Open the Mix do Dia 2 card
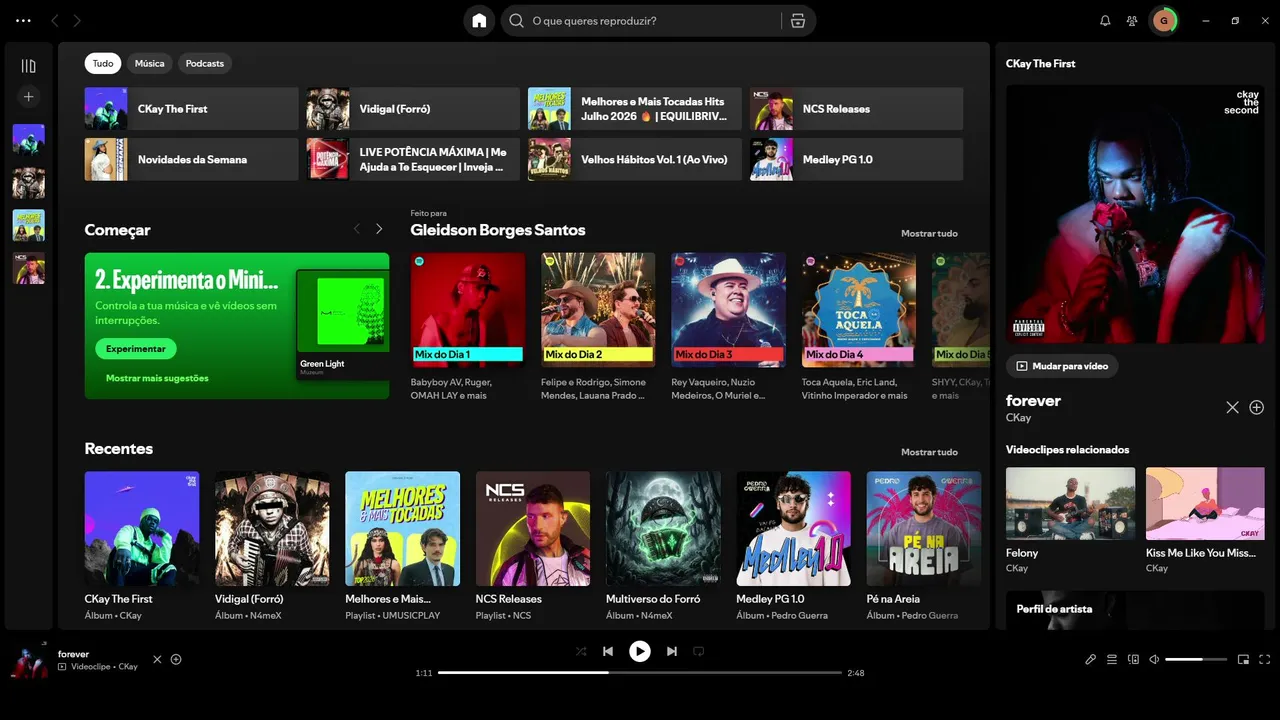 click(x=598, y=327)
